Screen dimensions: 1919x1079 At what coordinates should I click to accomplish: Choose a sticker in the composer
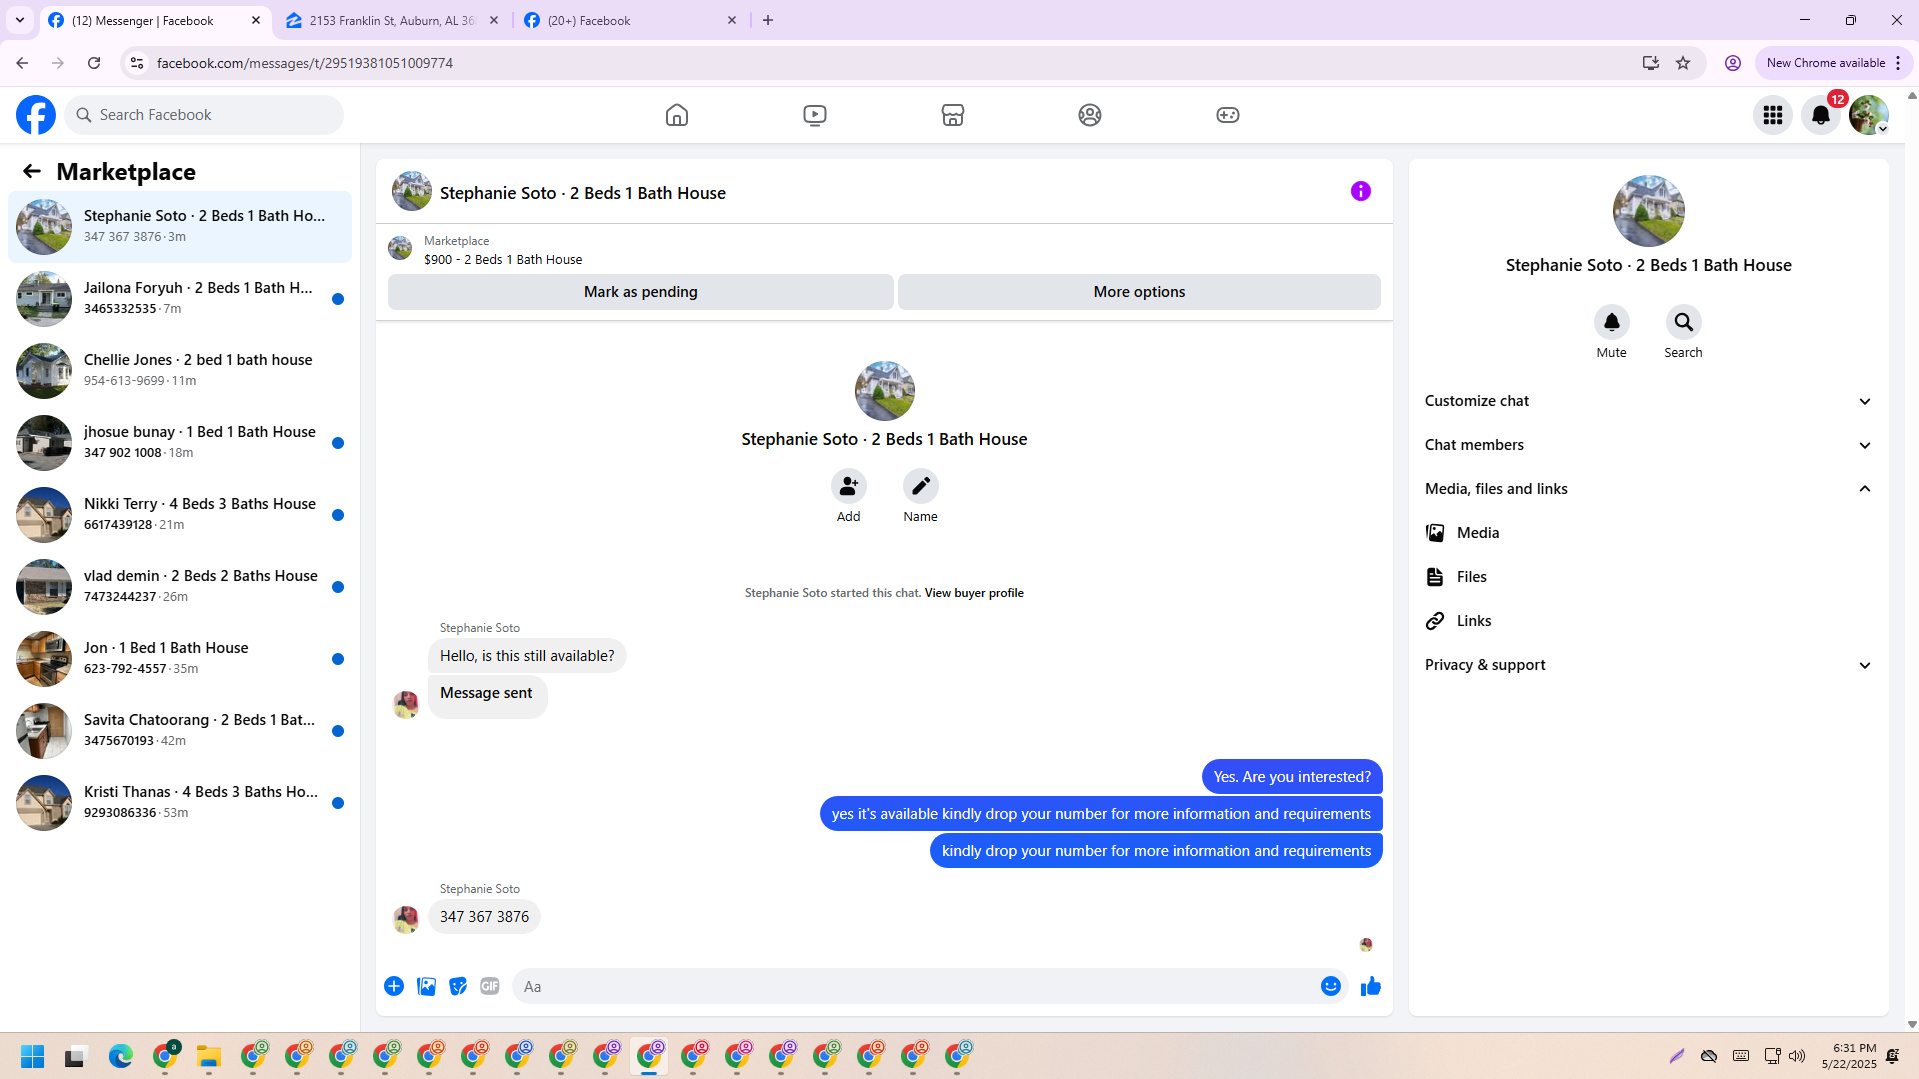tap(458, 987)
